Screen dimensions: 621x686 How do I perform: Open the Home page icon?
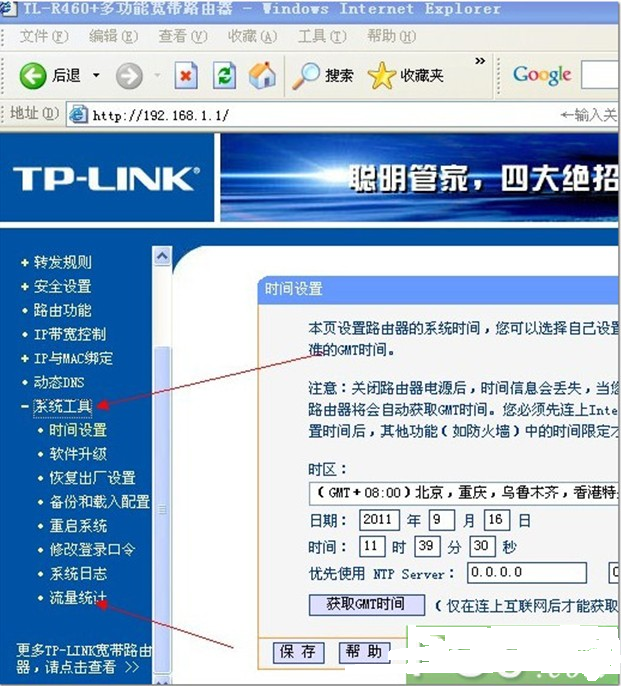(x=262, y=75)
